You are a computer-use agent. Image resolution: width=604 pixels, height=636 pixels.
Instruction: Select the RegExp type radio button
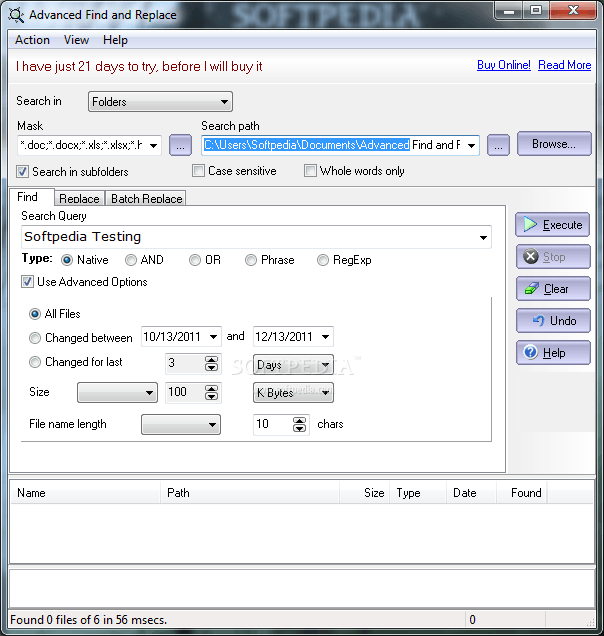pyautogui.click(x=323, y=260)
